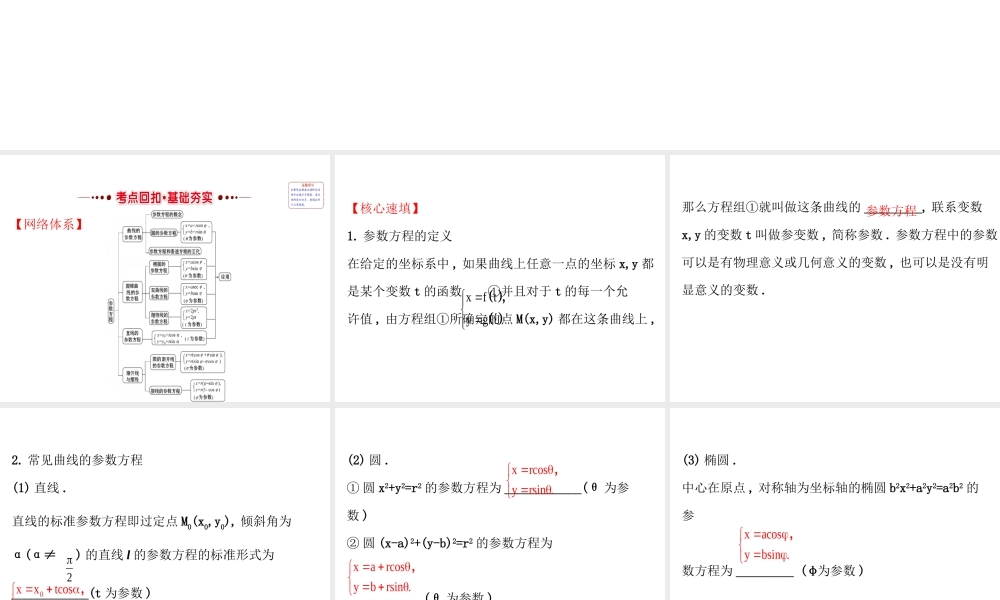Screen dimensions: 1000x600
Task: Select the 参数方程 root node in the diagram
Action: click(x=111, y=312)
